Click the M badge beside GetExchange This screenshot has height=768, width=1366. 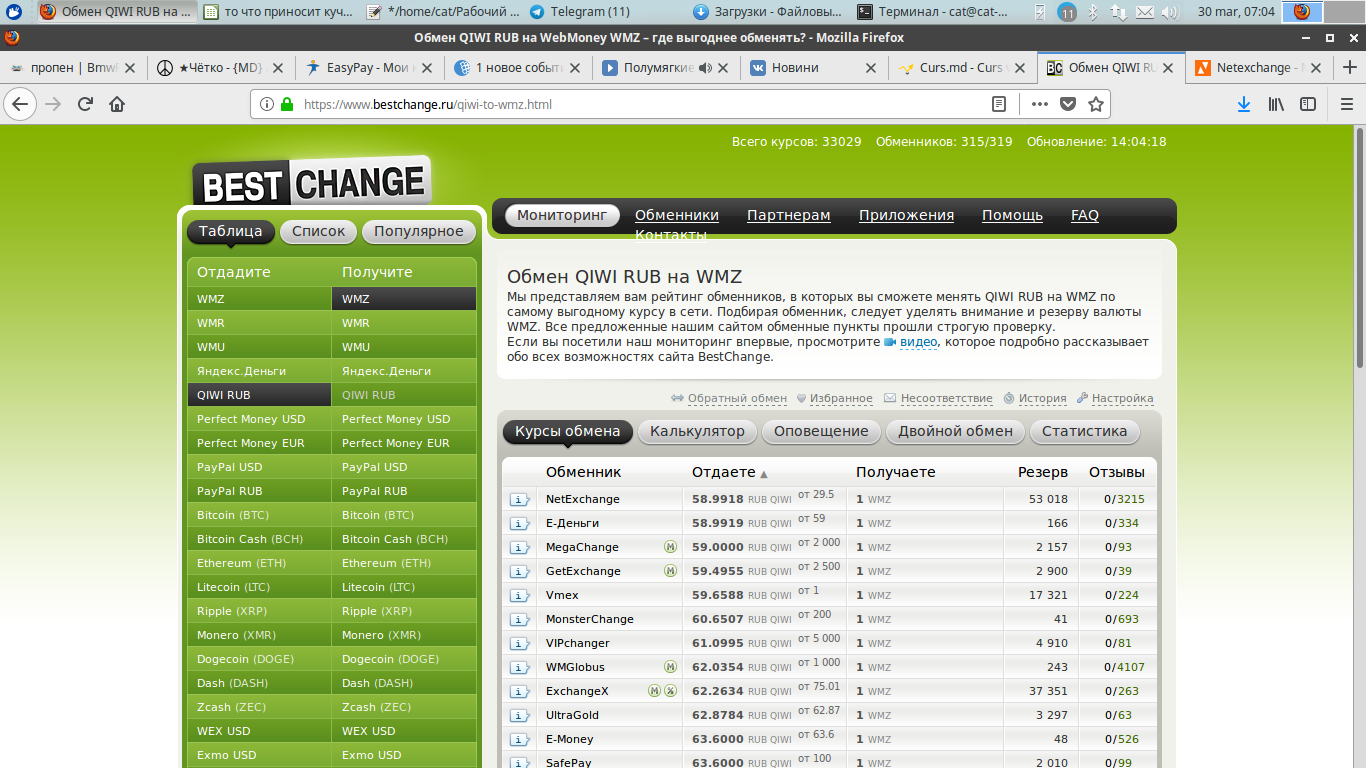pos(670,571)
